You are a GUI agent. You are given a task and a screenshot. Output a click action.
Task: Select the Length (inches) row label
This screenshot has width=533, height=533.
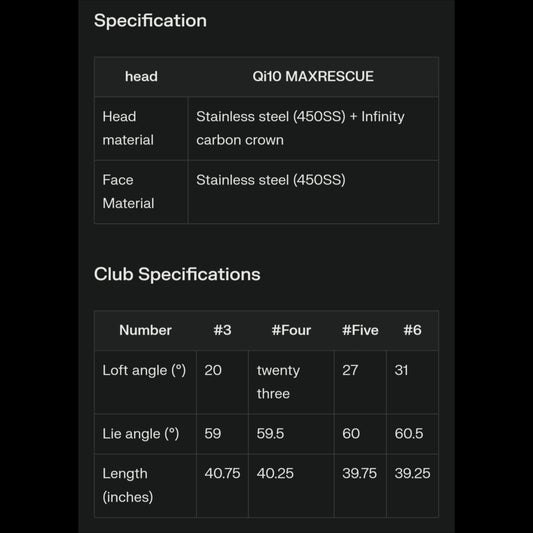pos(128,485)
